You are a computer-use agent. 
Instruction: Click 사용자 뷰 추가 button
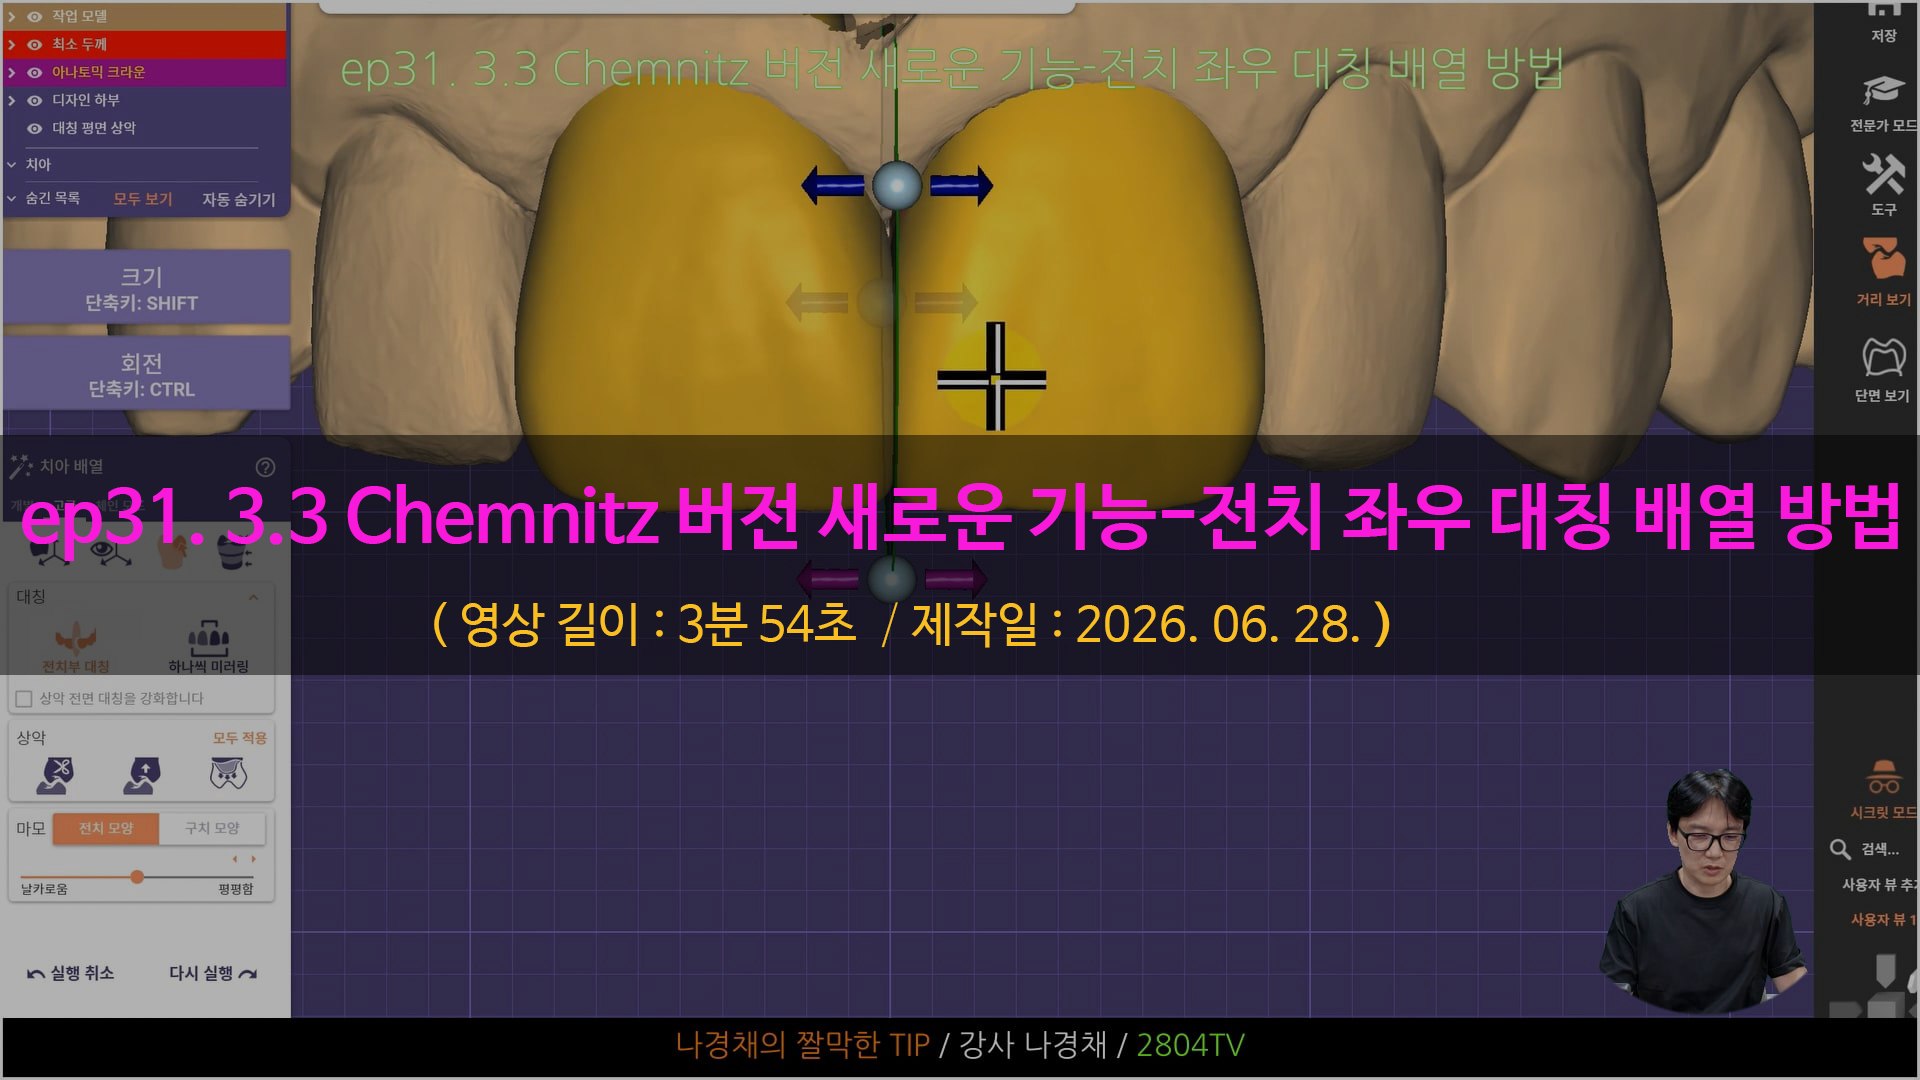click(1880, 885)
